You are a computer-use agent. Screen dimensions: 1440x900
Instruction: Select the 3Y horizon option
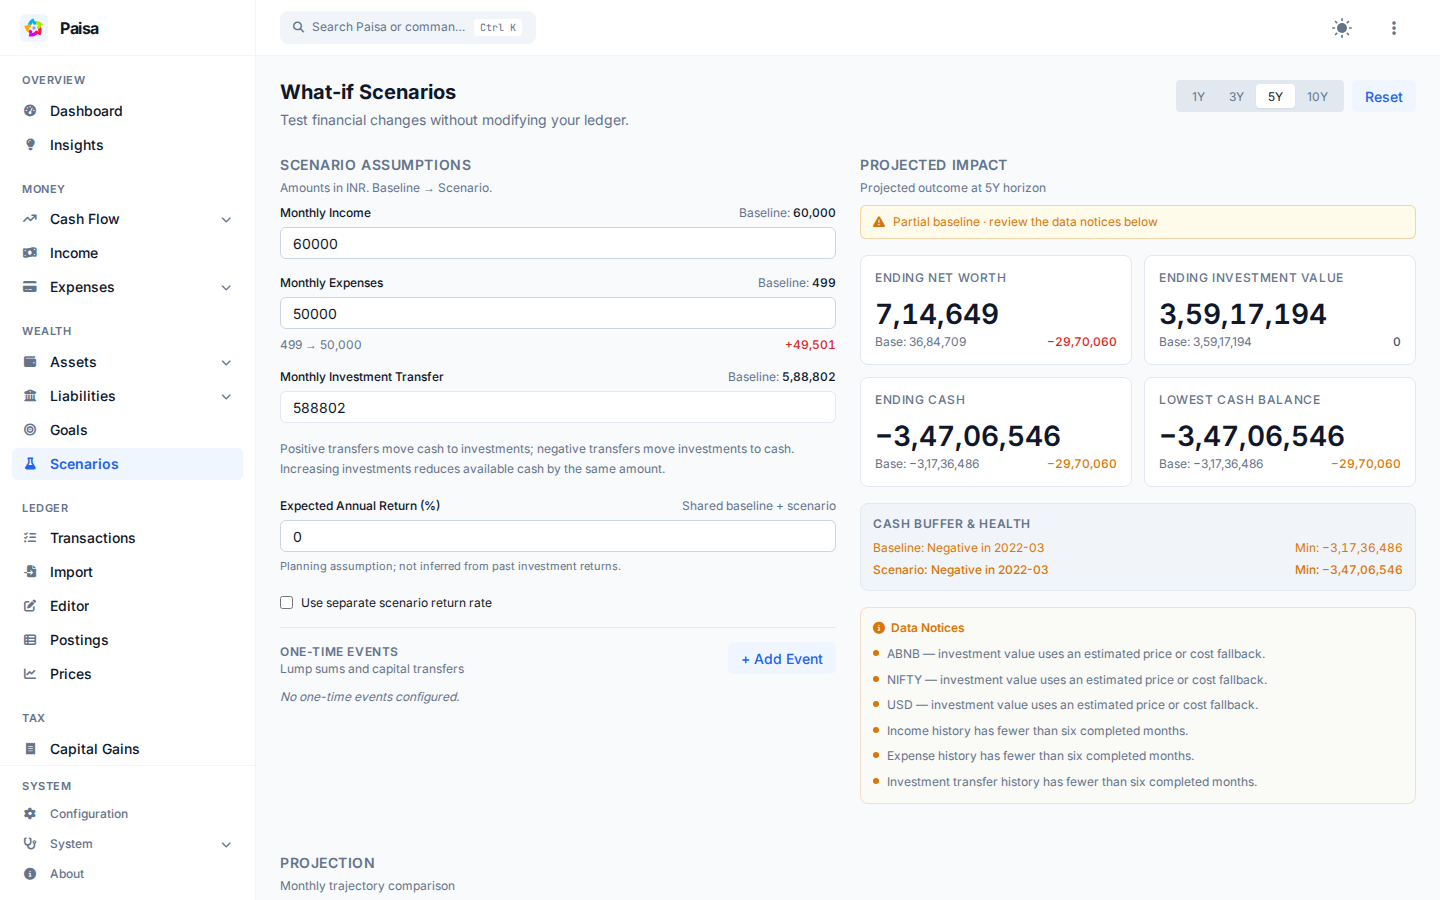(1237, 97)
